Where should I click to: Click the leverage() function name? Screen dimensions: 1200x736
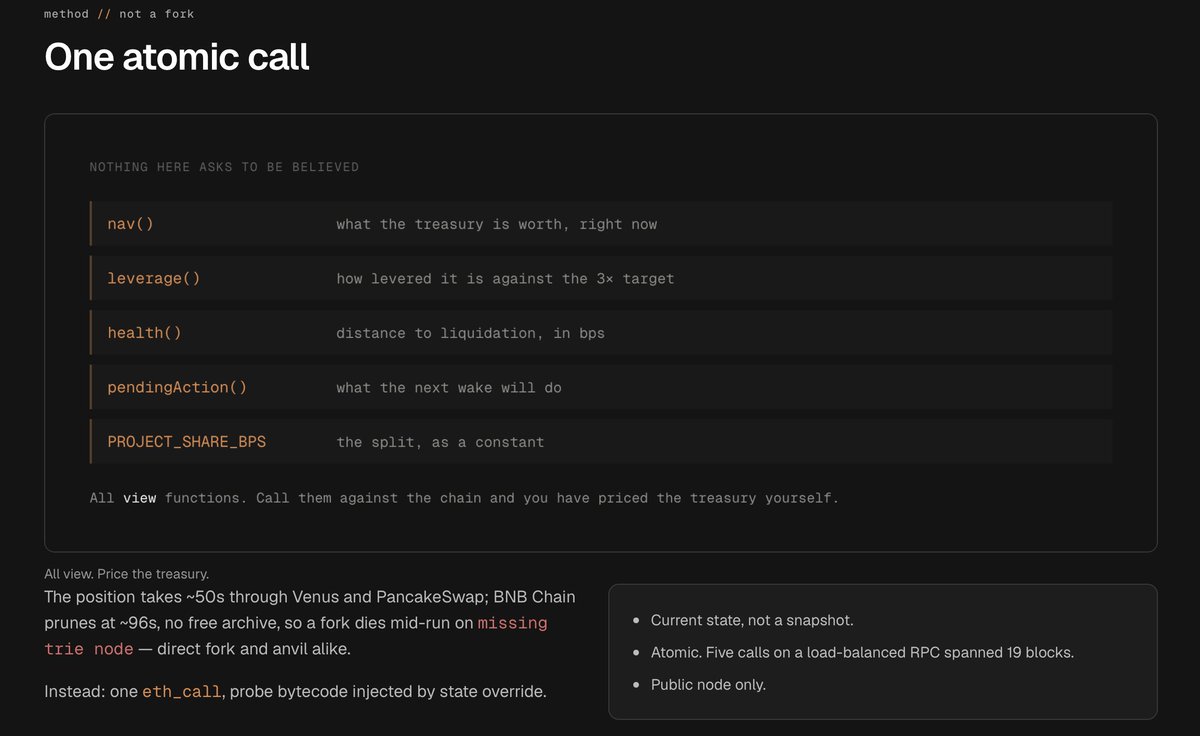tap(154, 278)
